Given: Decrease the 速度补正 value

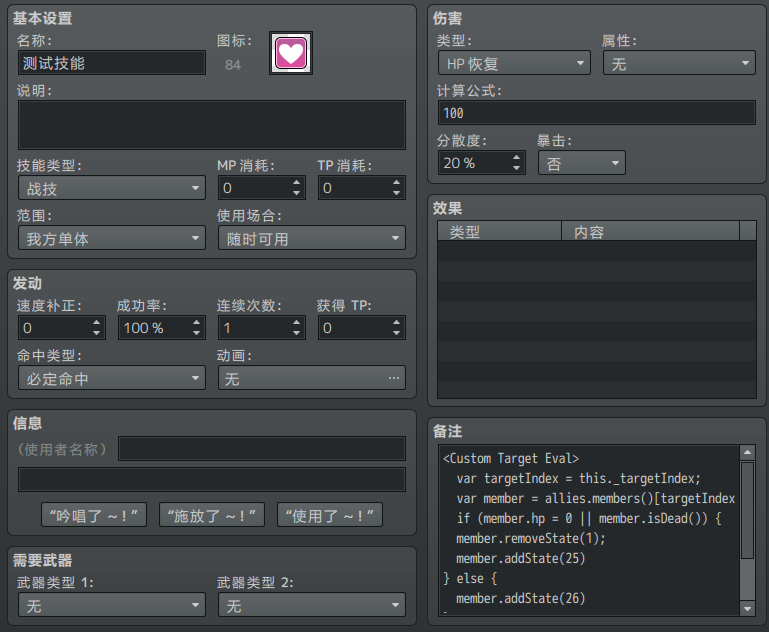Looking at the screenshot, I should tap(96, 333).
